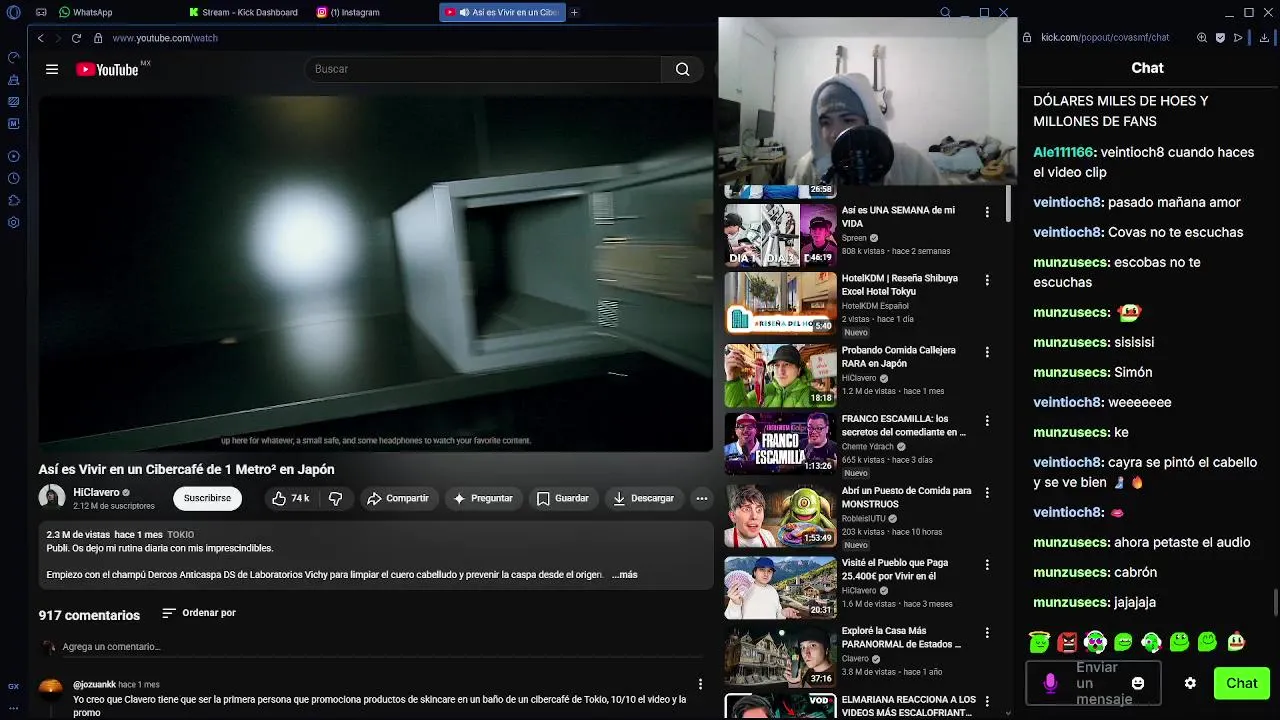Open the downloads icon in chat window toolbar
The height and width of the screenshot is (720, 1280).
tap(1264, 38)
